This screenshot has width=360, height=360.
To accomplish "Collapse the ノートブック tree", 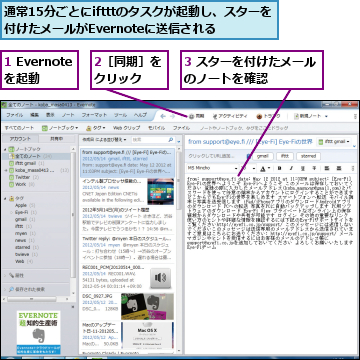I will 5,149.
